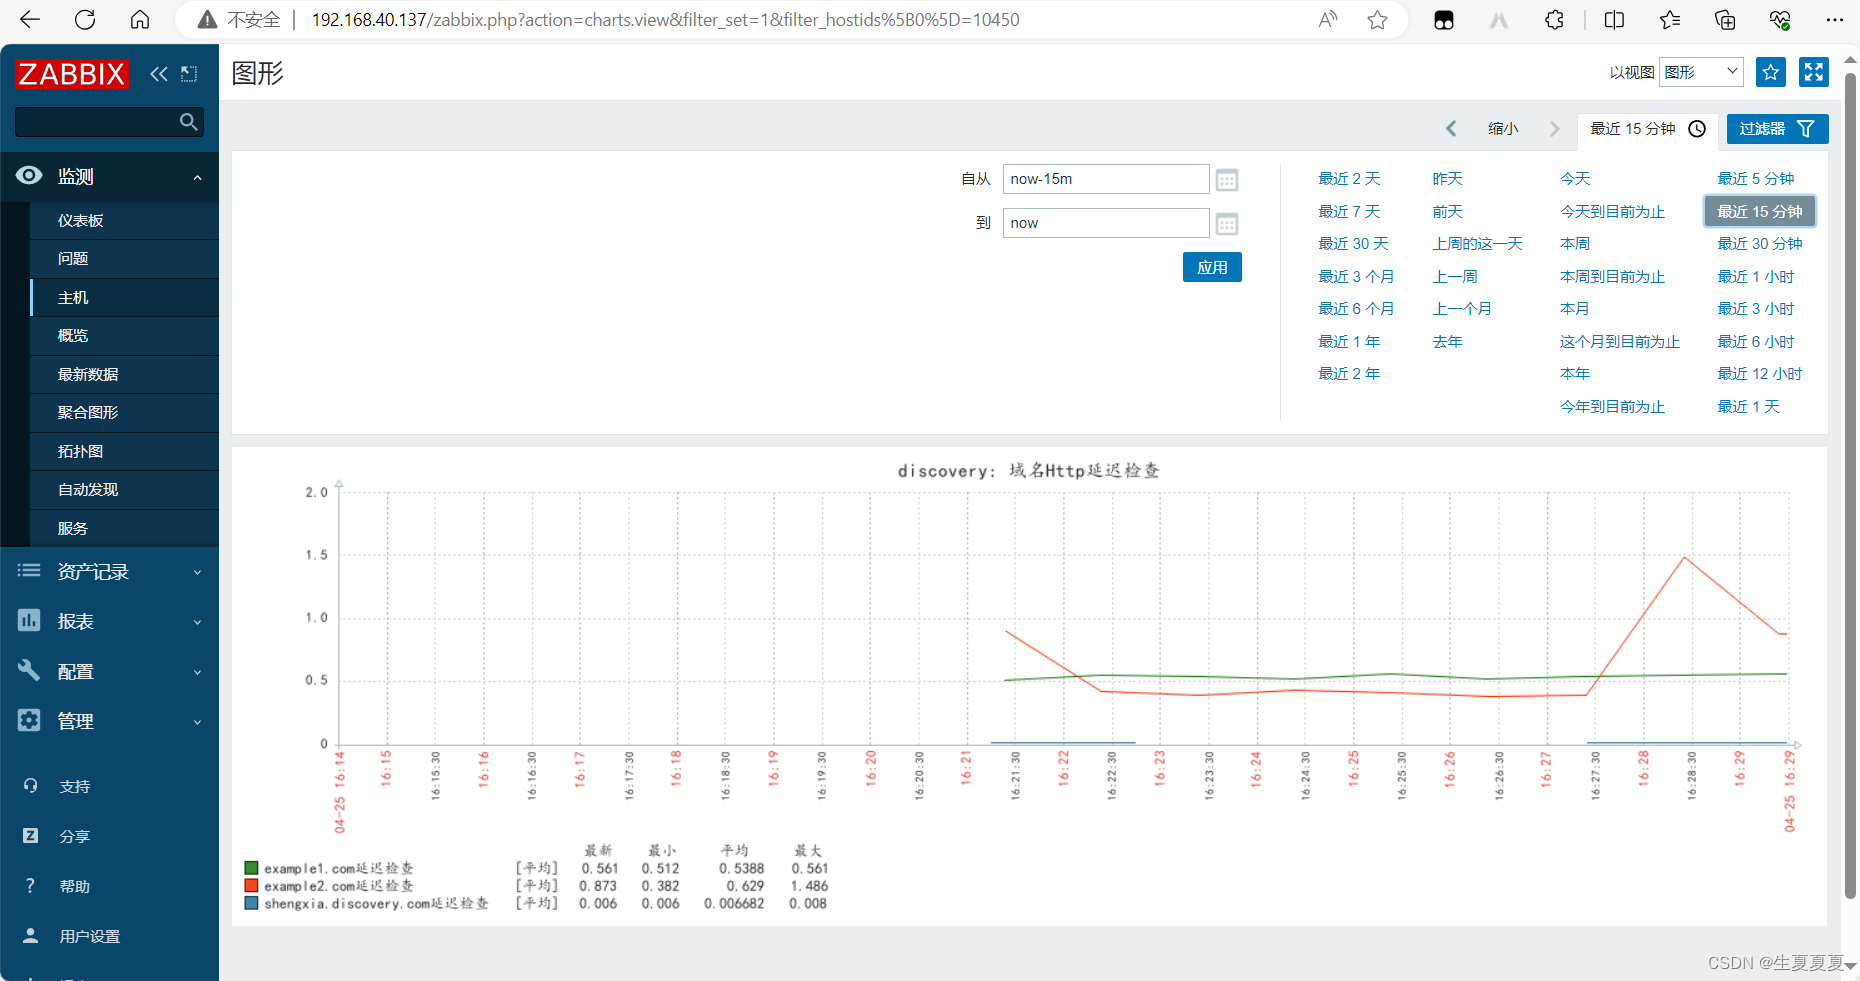Open 问题 menu item
Screen dimensions: 1860x981
pos(124,259)
